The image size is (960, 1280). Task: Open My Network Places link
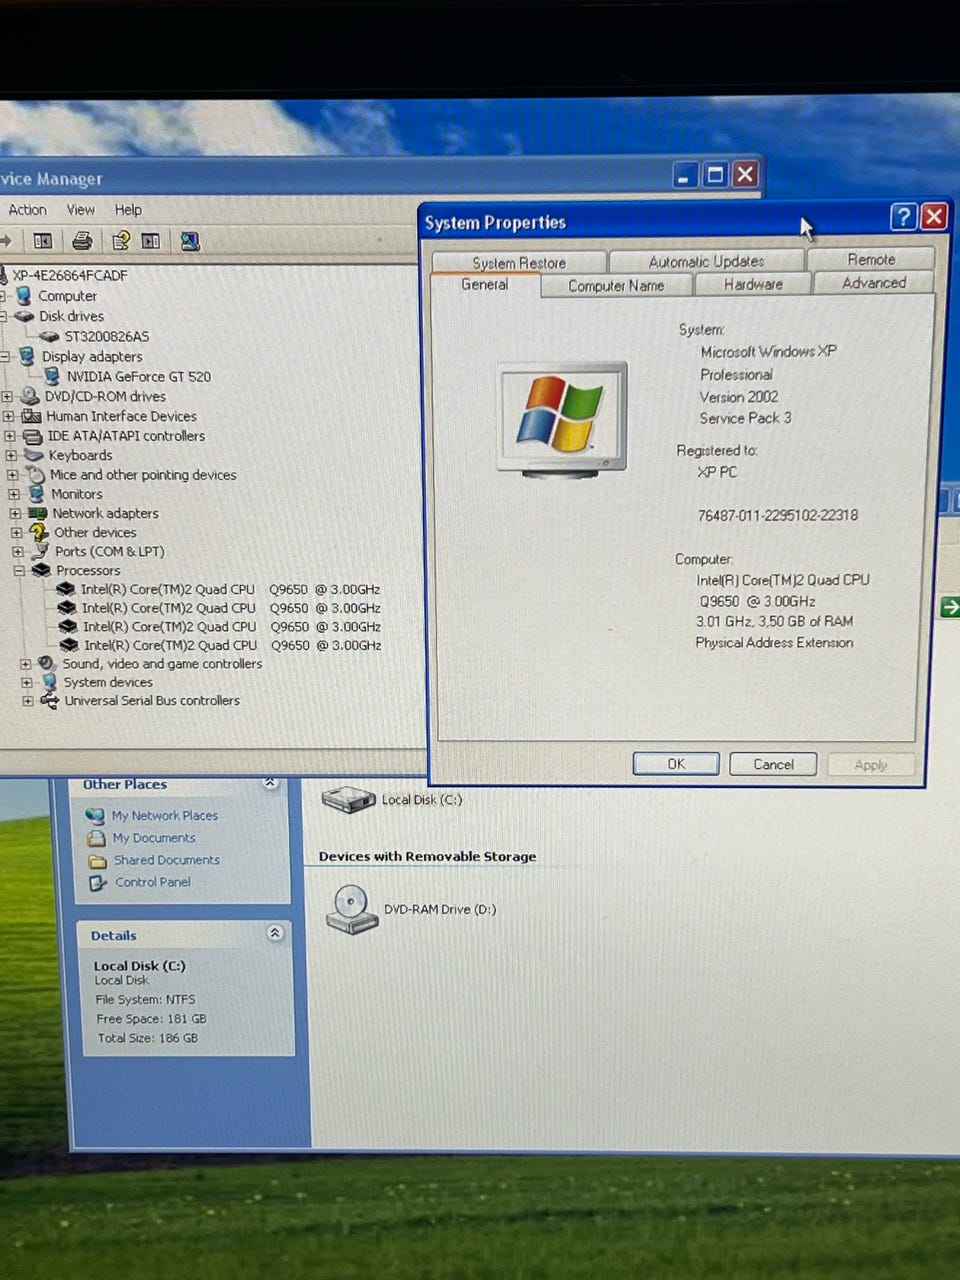click(x=164, y=815)
